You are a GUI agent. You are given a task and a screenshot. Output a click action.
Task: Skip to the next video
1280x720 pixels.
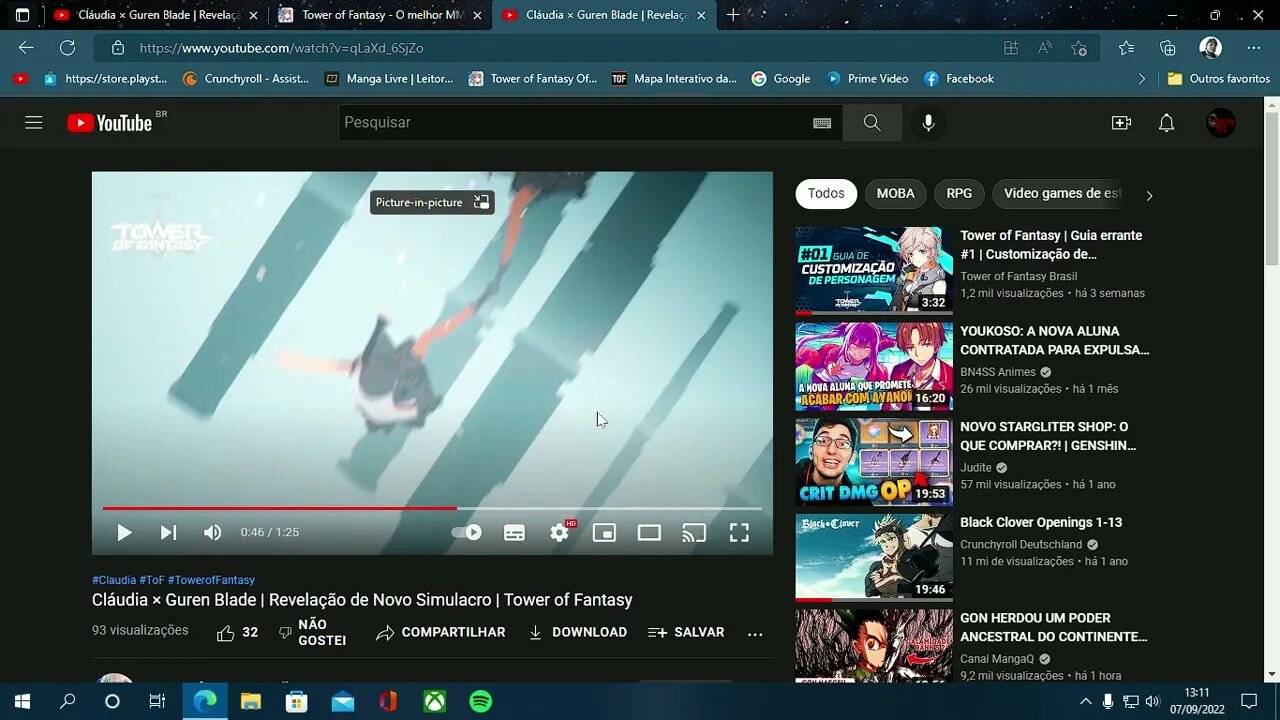coord(168,533)
